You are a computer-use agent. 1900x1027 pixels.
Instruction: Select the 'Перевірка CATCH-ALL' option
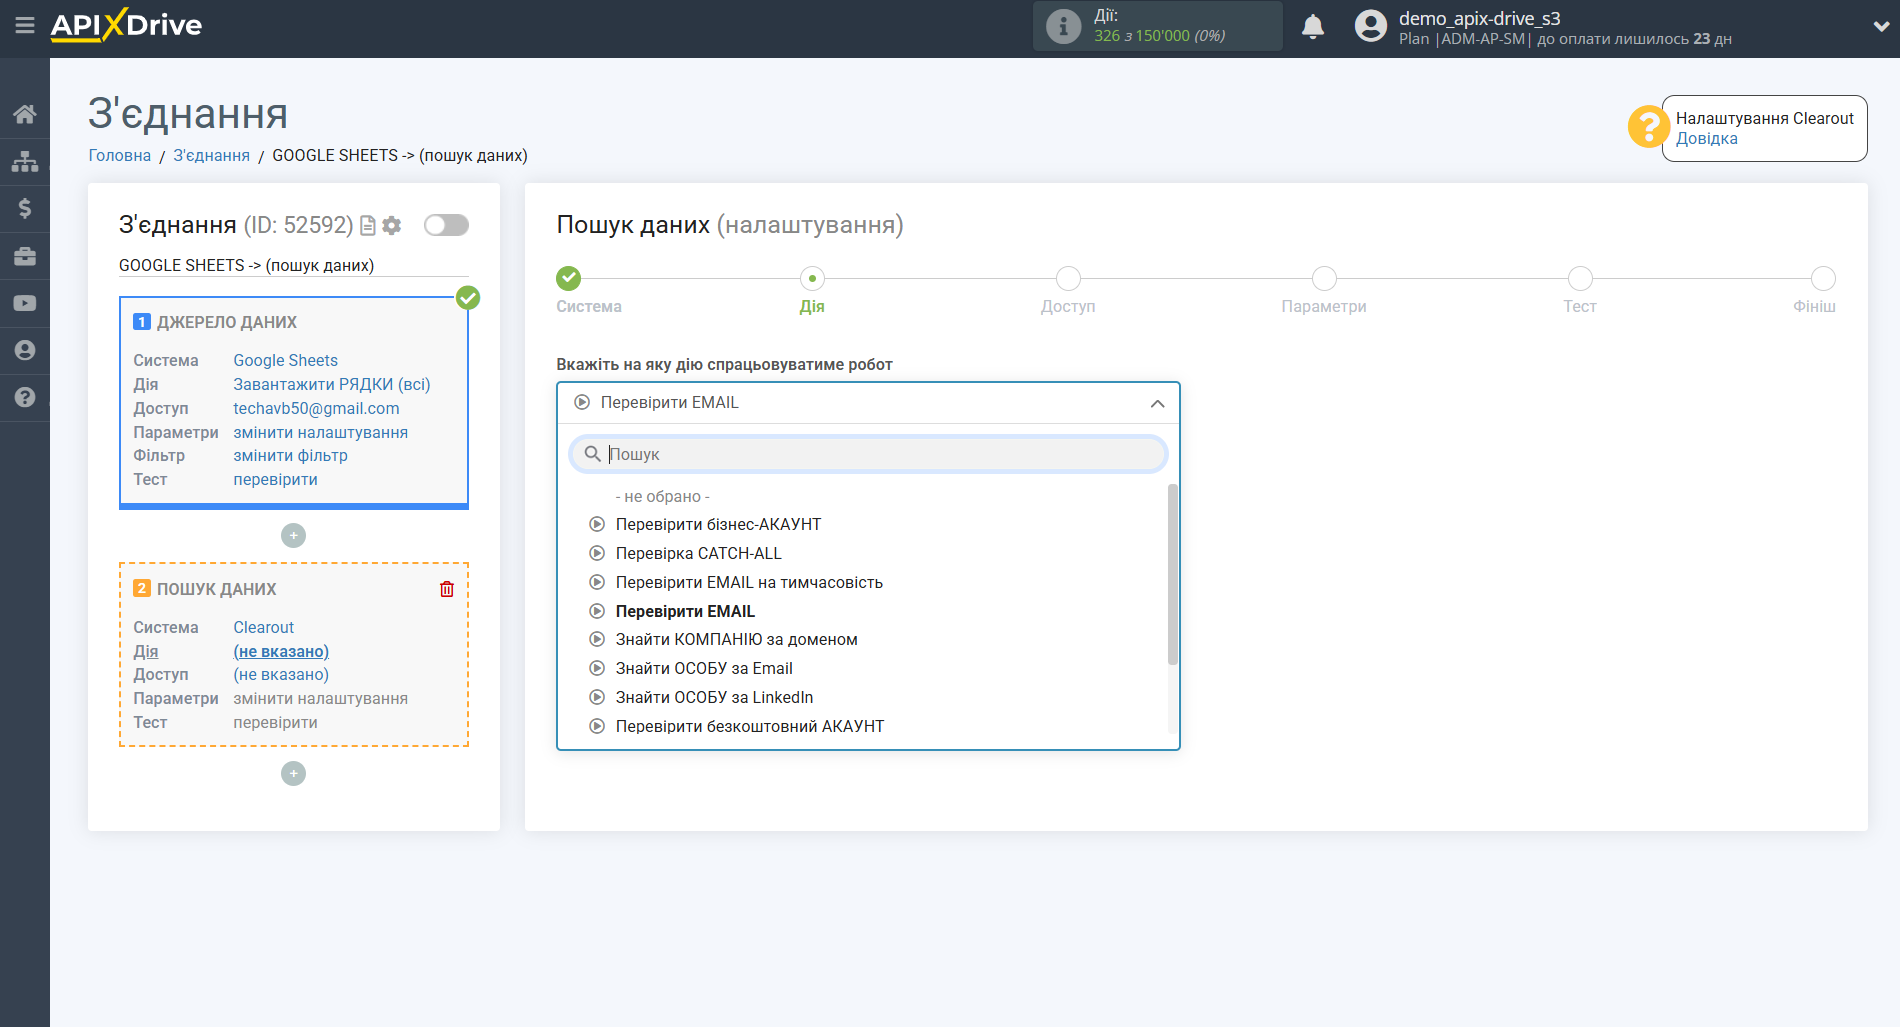click(x=698, y=553)
